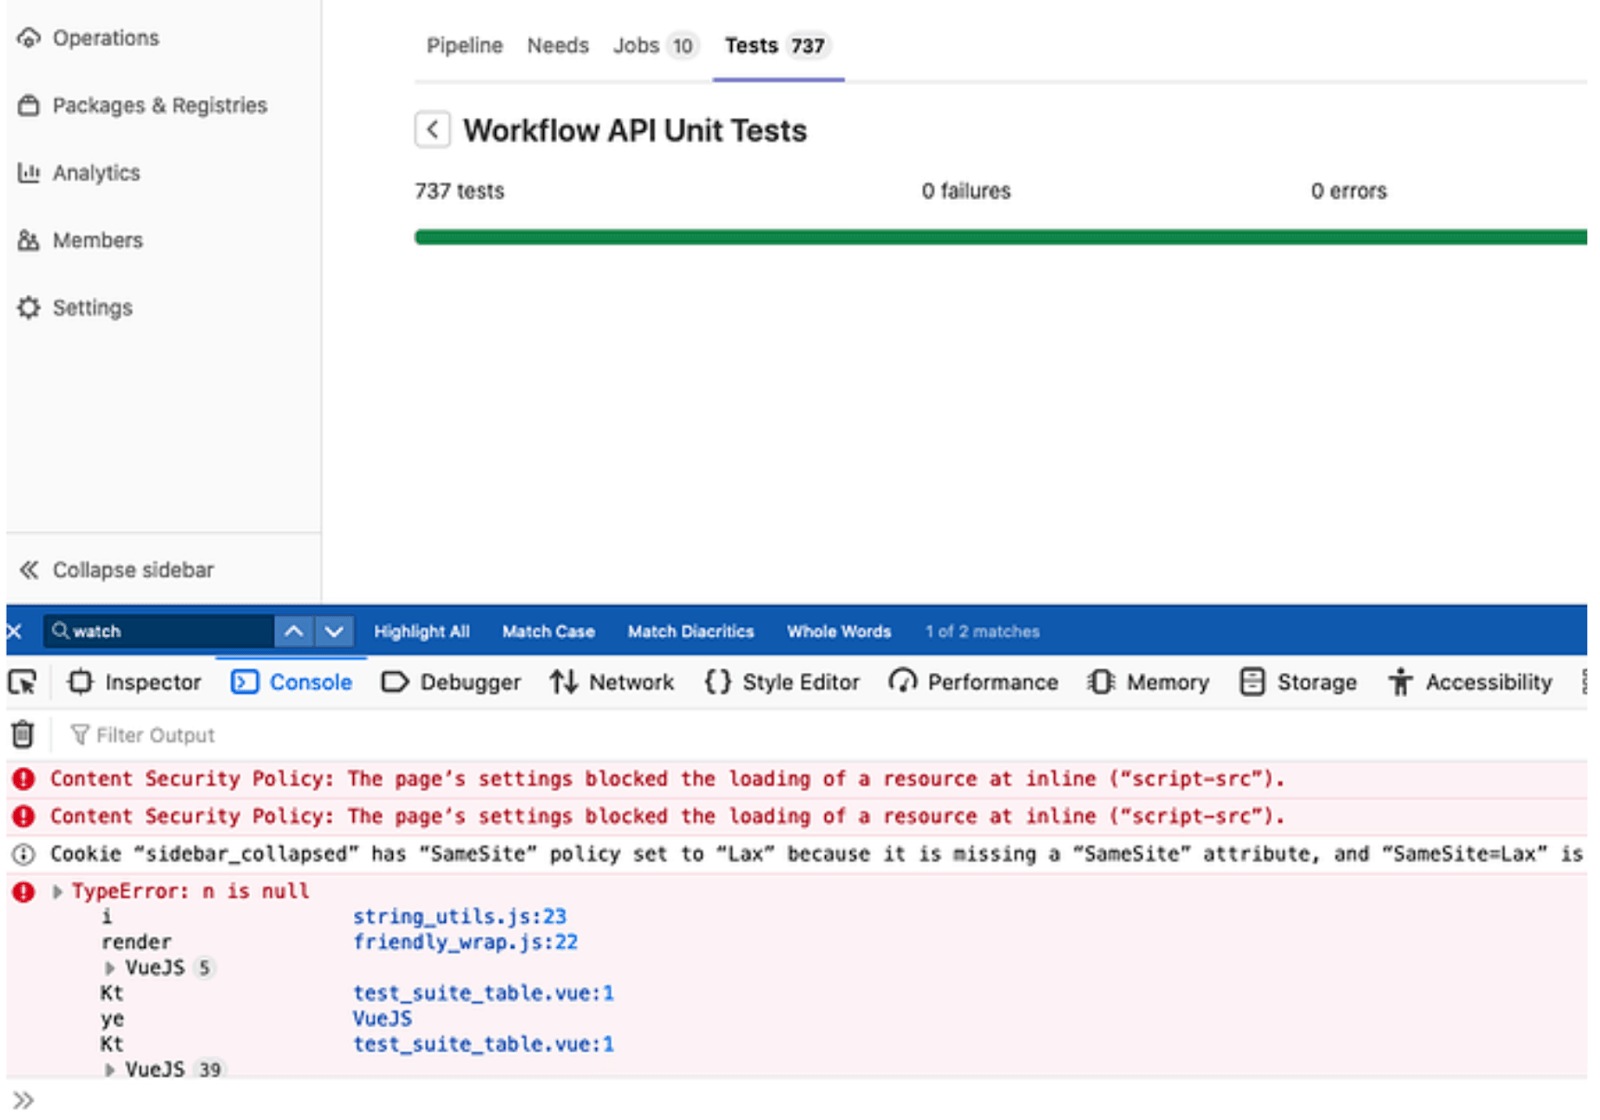Open Settings in the sidebar
Screen dimensions: 1600x1120
tap(92, 308)
